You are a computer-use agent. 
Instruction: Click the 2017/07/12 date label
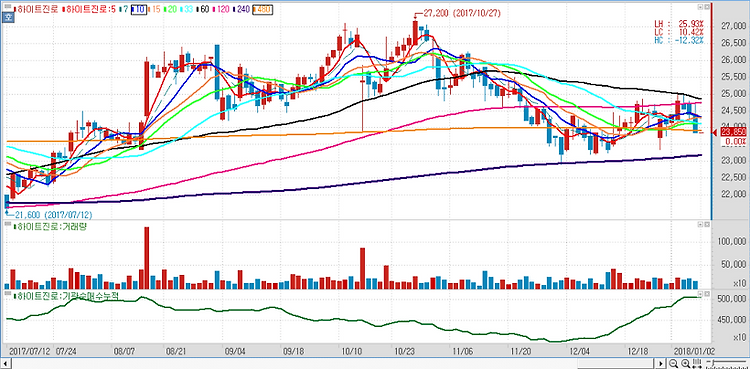click(30, 350)
